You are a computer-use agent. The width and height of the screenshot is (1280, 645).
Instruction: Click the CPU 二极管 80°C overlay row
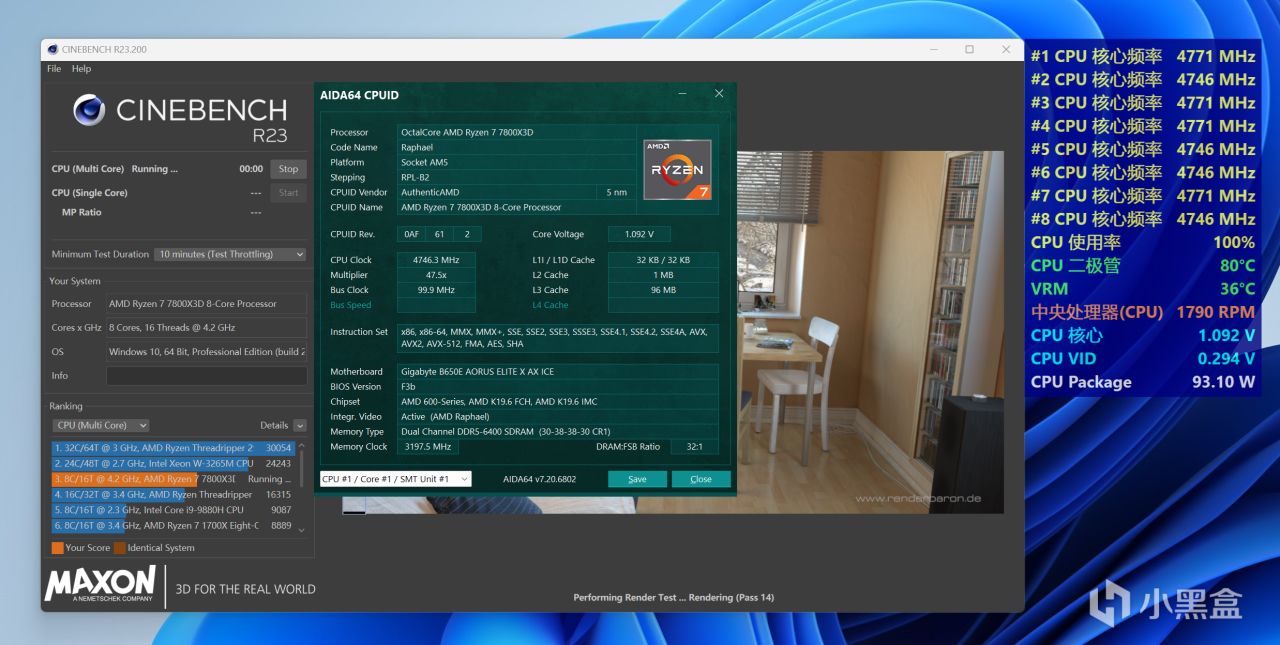pos(1142,266)
